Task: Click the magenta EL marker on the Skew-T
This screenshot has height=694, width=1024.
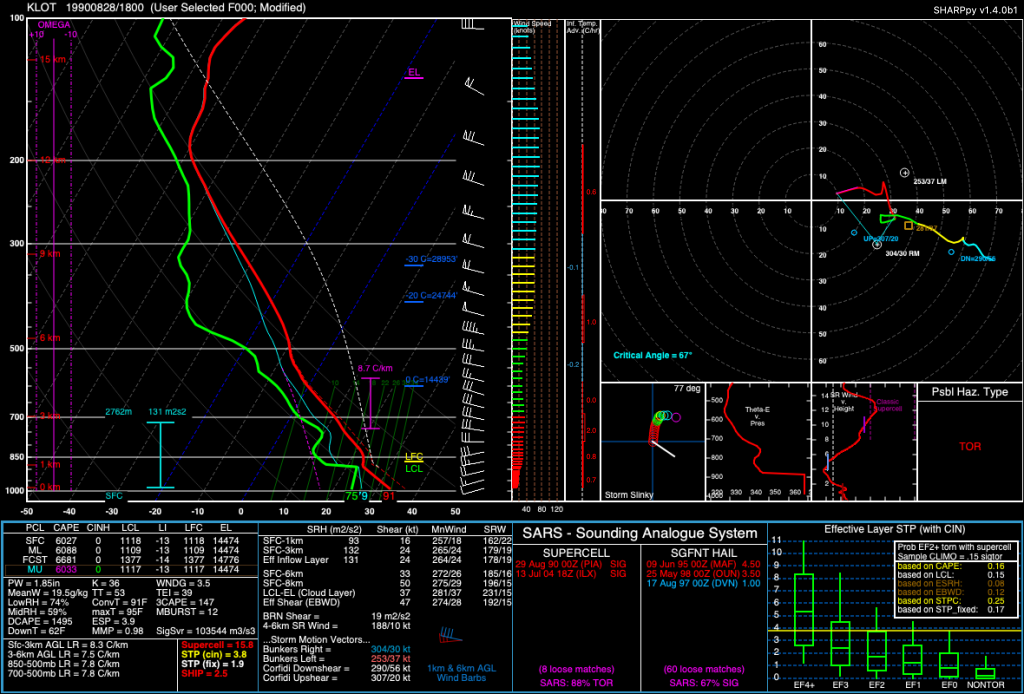Action: [414, 73]
